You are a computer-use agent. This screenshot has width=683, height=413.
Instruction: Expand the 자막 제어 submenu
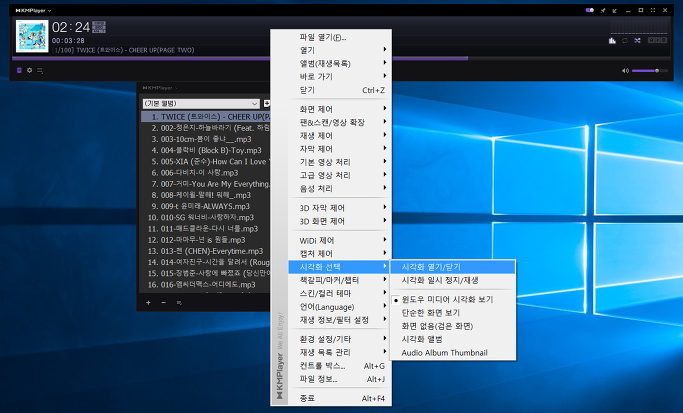click(x=340, y=149)
